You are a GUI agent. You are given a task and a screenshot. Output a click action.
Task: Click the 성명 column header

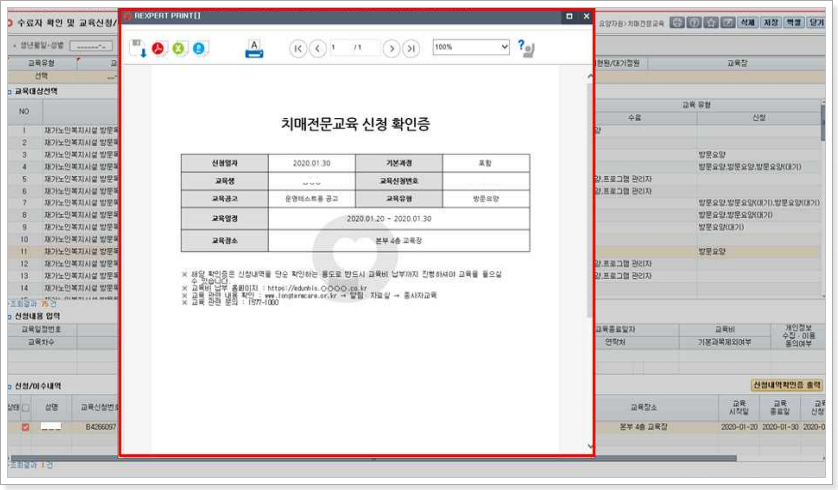[51, 407]
